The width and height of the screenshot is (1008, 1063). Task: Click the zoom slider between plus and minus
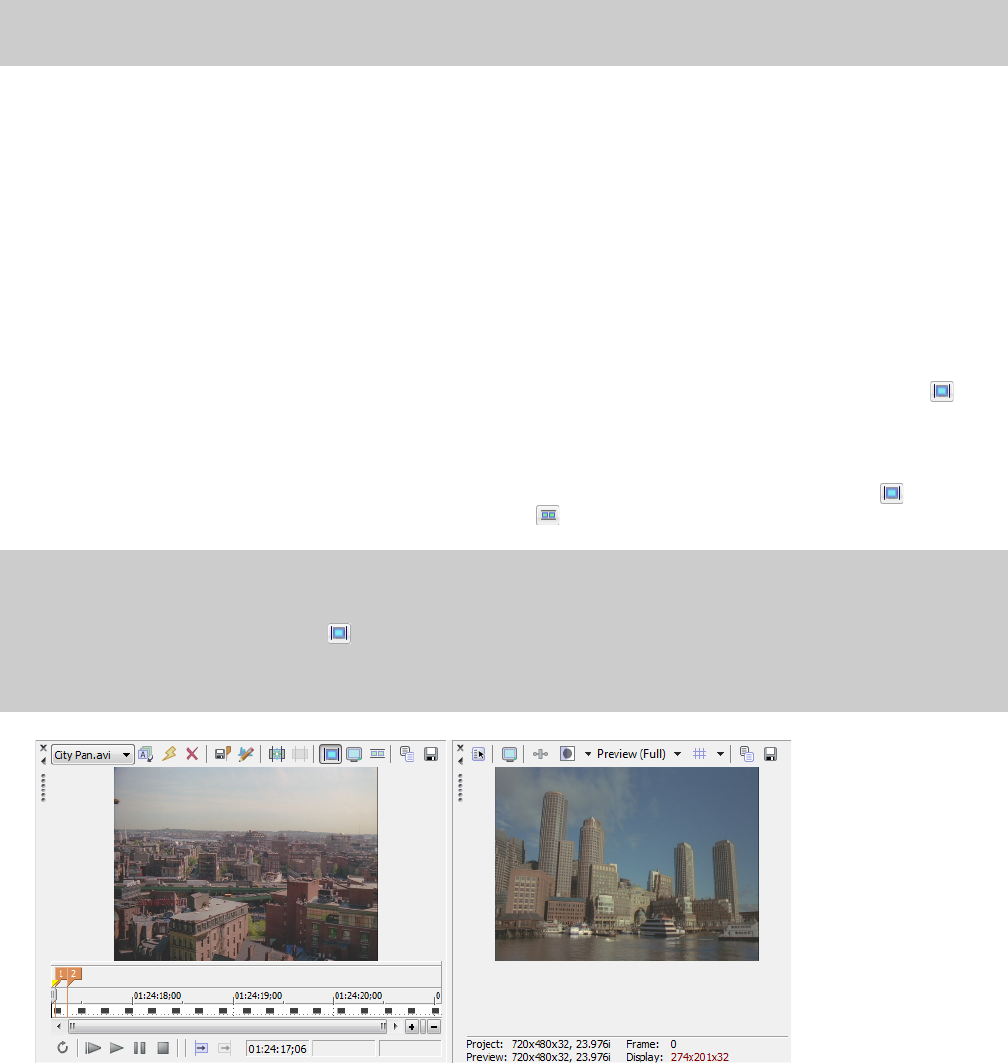(x=423, y=1026)
